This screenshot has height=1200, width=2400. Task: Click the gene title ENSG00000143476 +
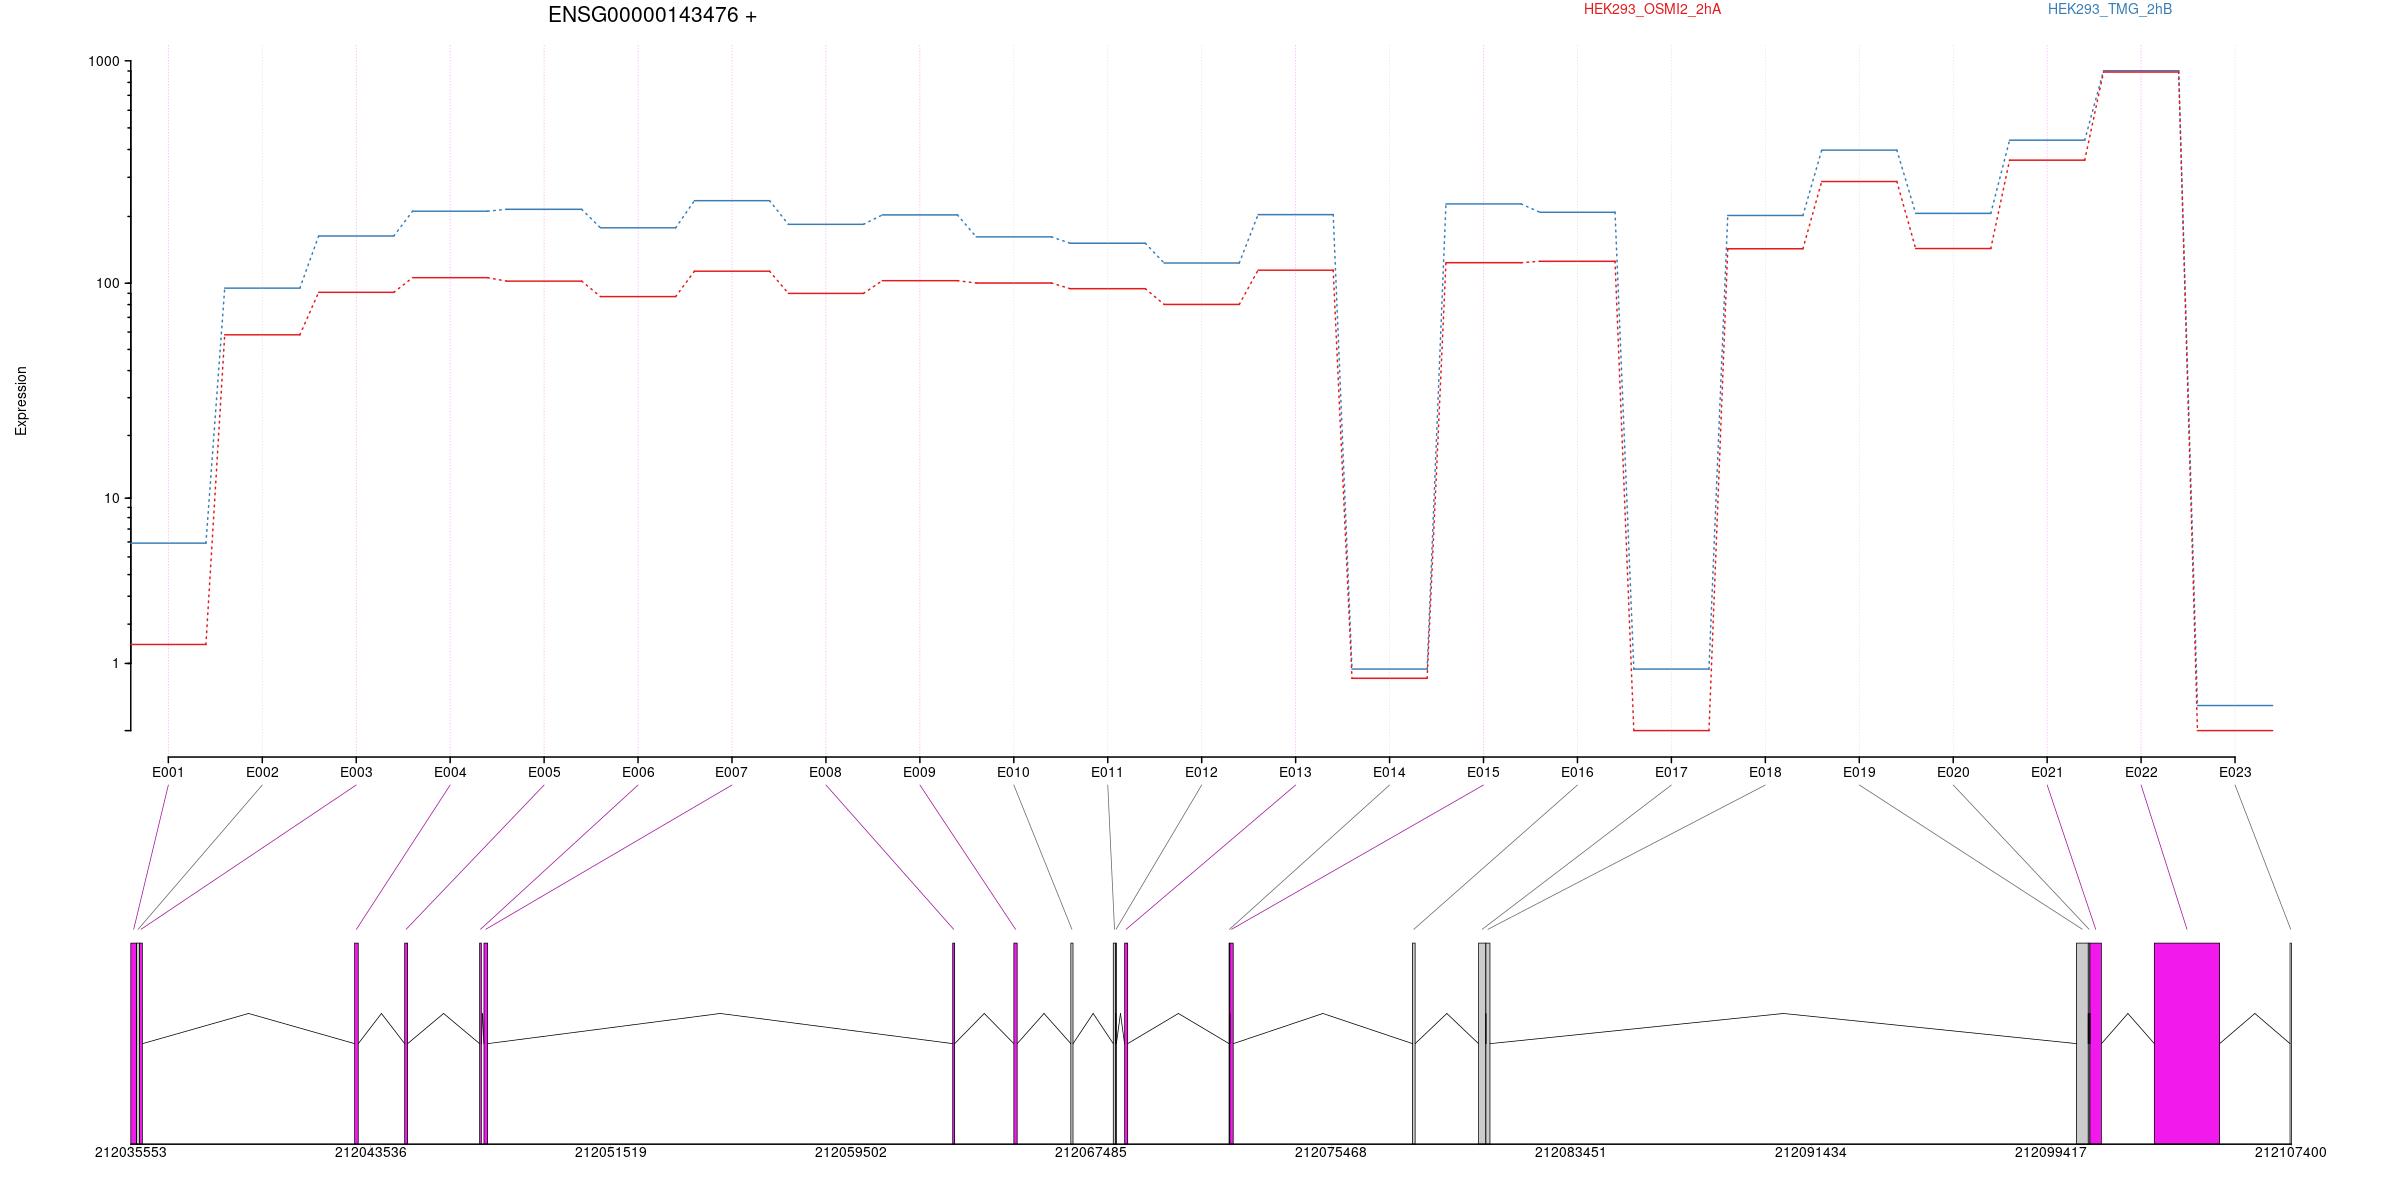652,15
